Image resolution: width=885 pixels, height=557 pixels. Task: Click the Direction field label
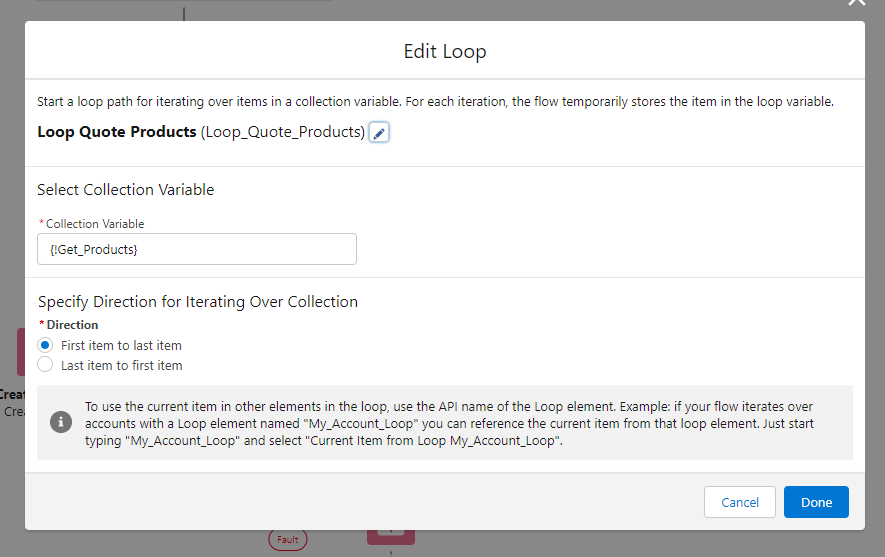(72, 325)
